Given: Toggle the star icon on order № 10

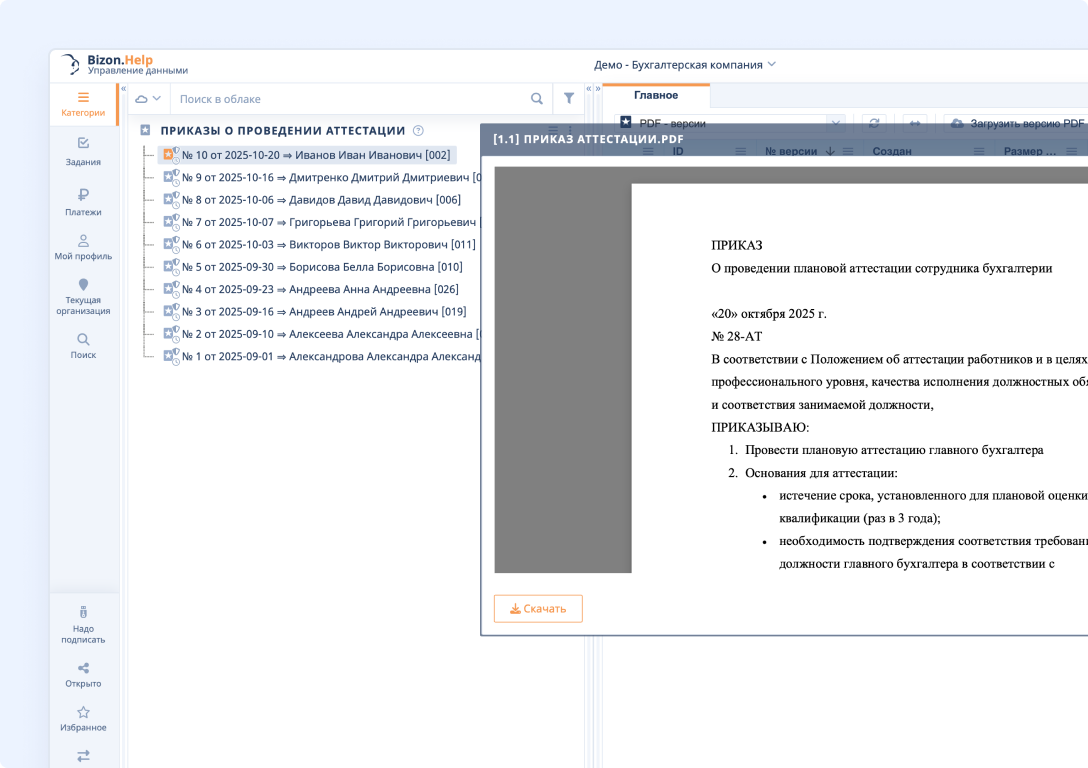Looking at the screenshot, I should pos(169,154).
